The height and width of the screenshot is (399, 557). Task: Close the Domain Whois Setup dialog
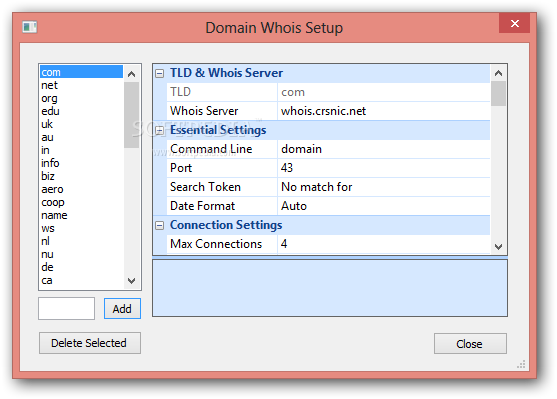(x=514, y=23)
